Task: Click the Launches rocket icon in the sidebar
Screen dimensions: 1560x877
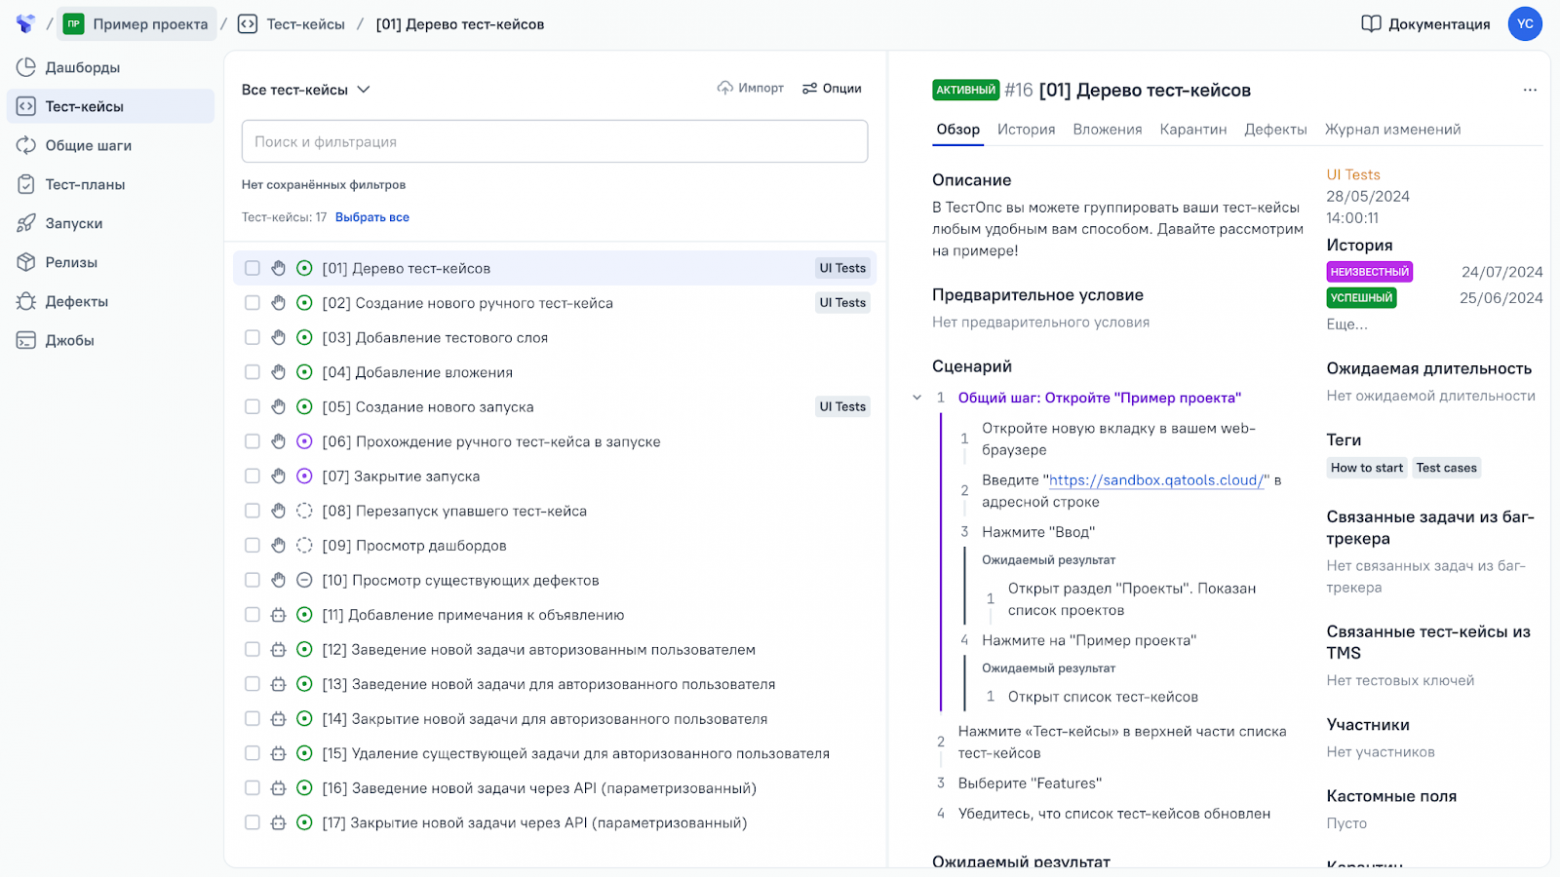Action: click(x=26, y=223)
